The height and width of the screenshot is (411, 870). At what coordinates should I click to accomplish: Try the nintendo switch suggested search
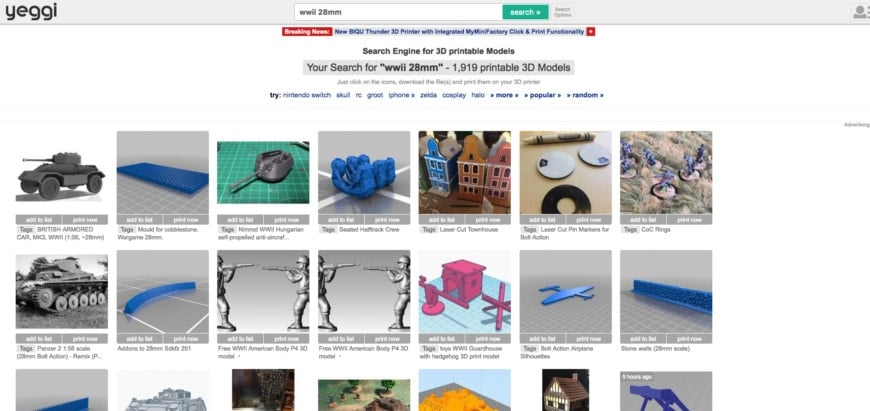pyautogui.click(x=306, y=95)
